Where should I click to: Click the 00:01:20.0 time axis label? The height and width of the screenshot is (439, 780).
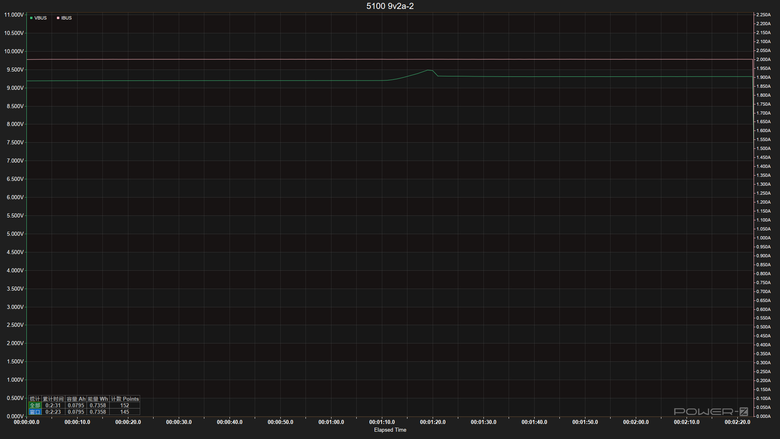[432, 422]
